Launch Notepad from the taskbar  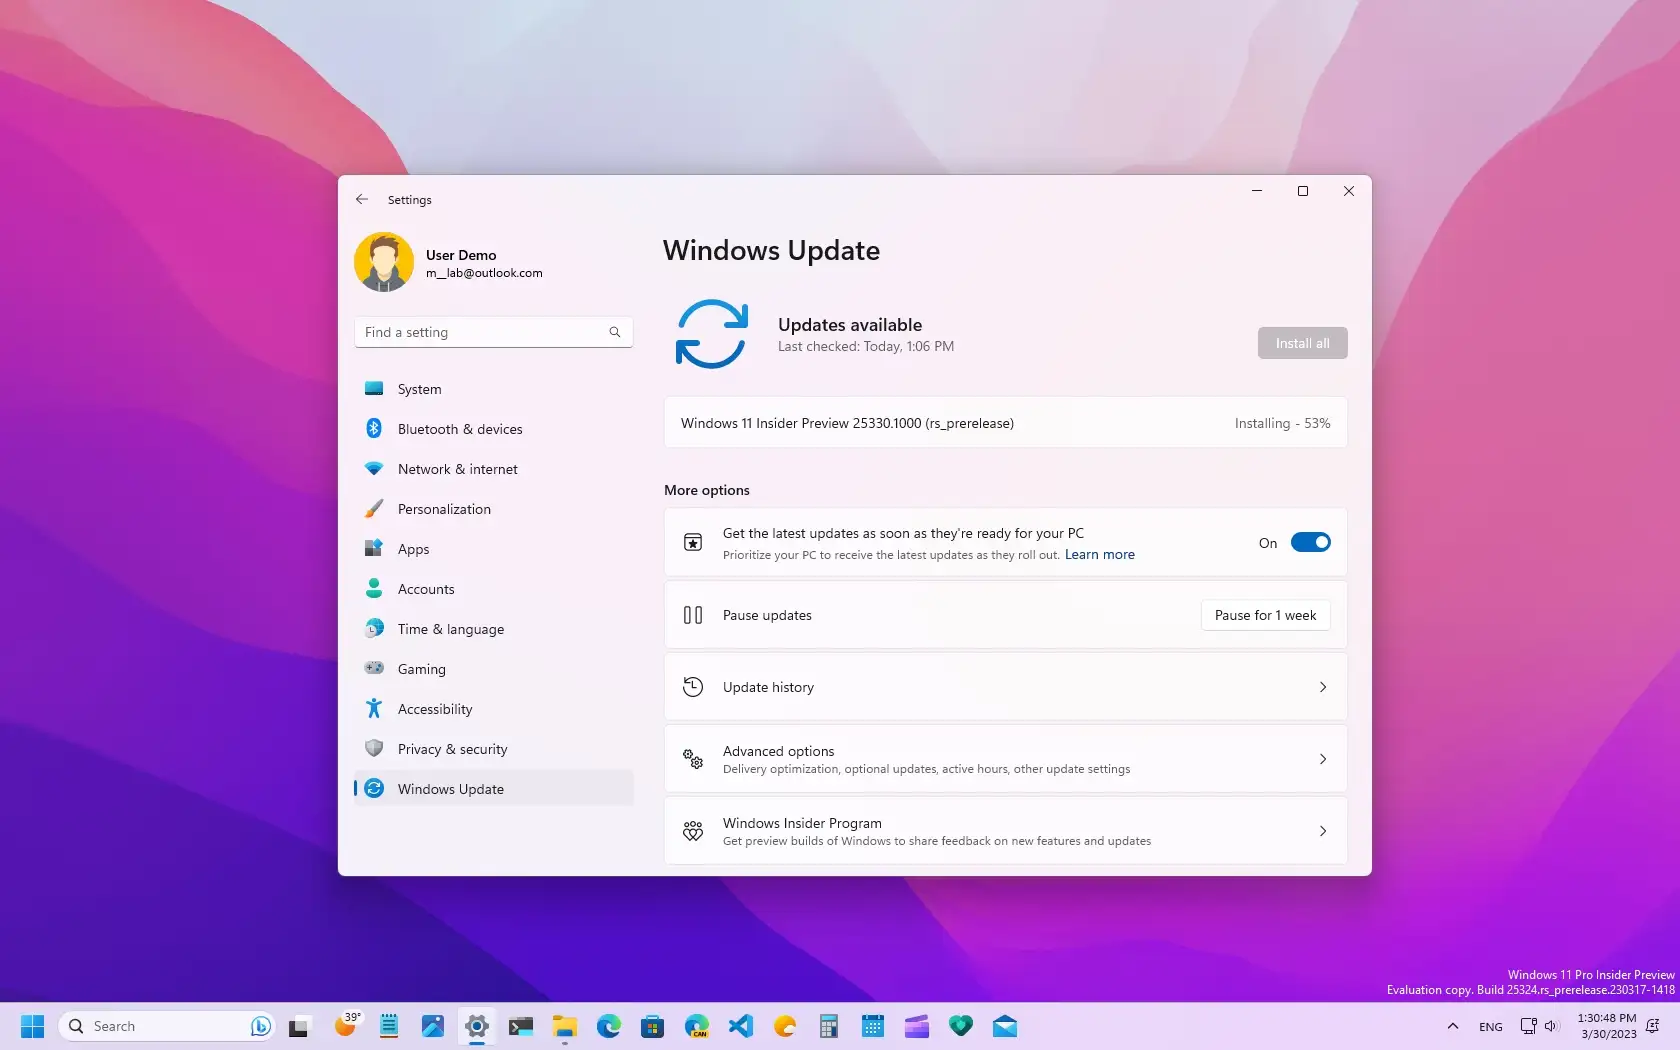point(389,1026)
